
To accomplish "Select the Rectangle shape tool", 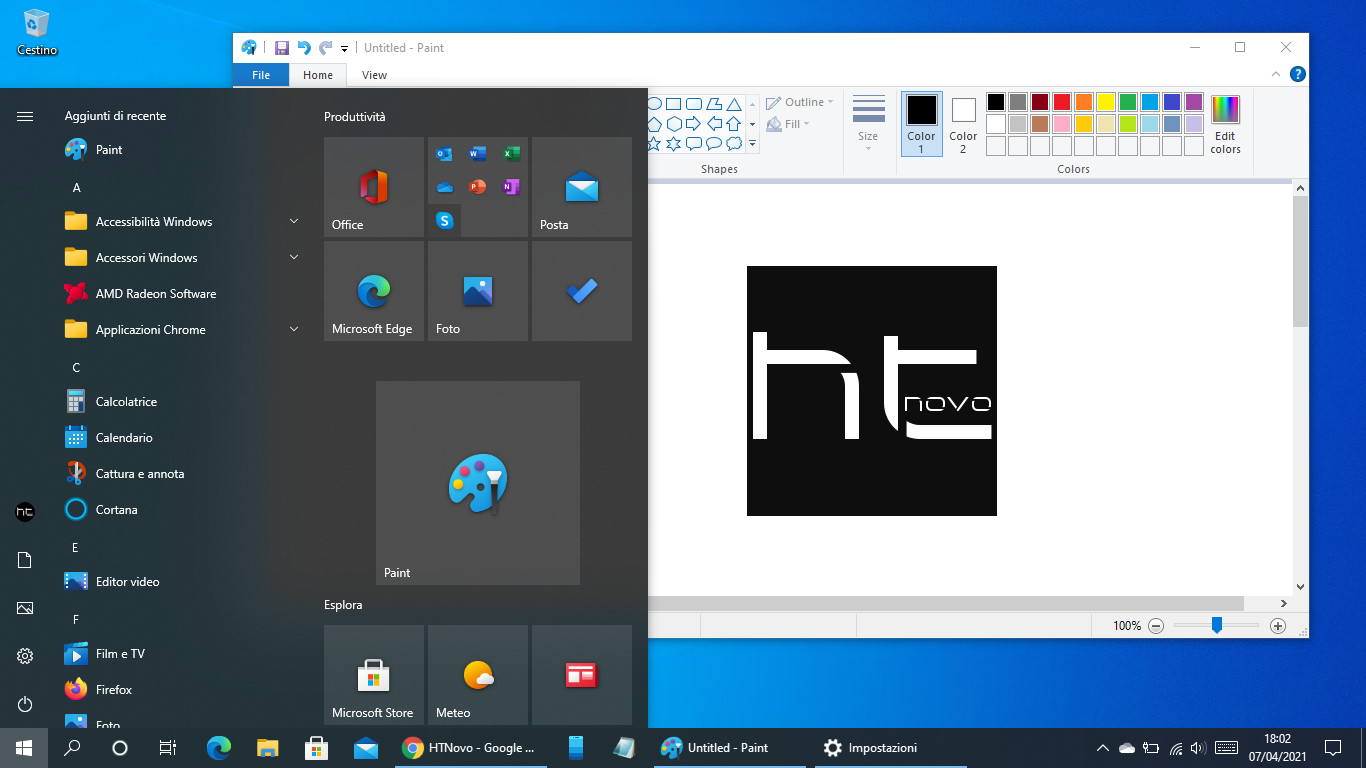I will tap(673, 103).
